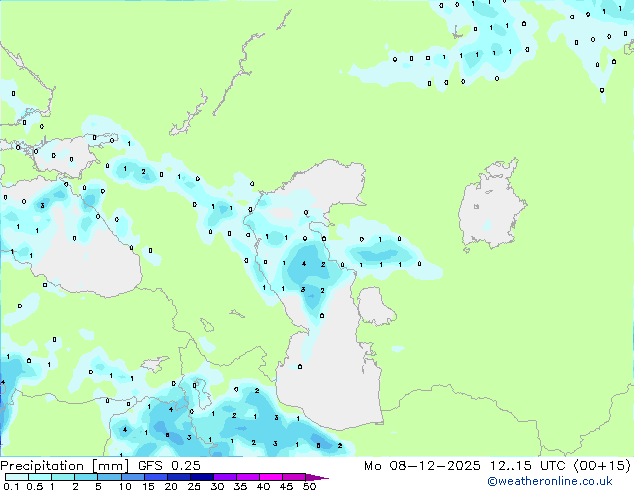Viewport: 634px width, 490px height.
Task: Click the 'Precipitation [mm]' title text
Action: point(65,466)
